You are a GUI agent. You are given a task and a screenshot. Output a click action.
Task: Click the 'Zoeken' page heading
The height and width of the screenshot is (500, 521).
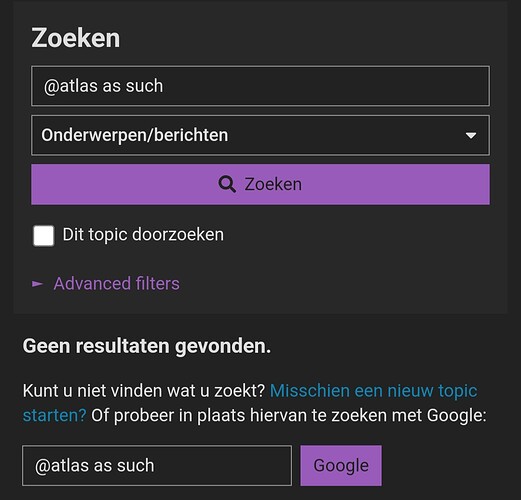point(76,38)
